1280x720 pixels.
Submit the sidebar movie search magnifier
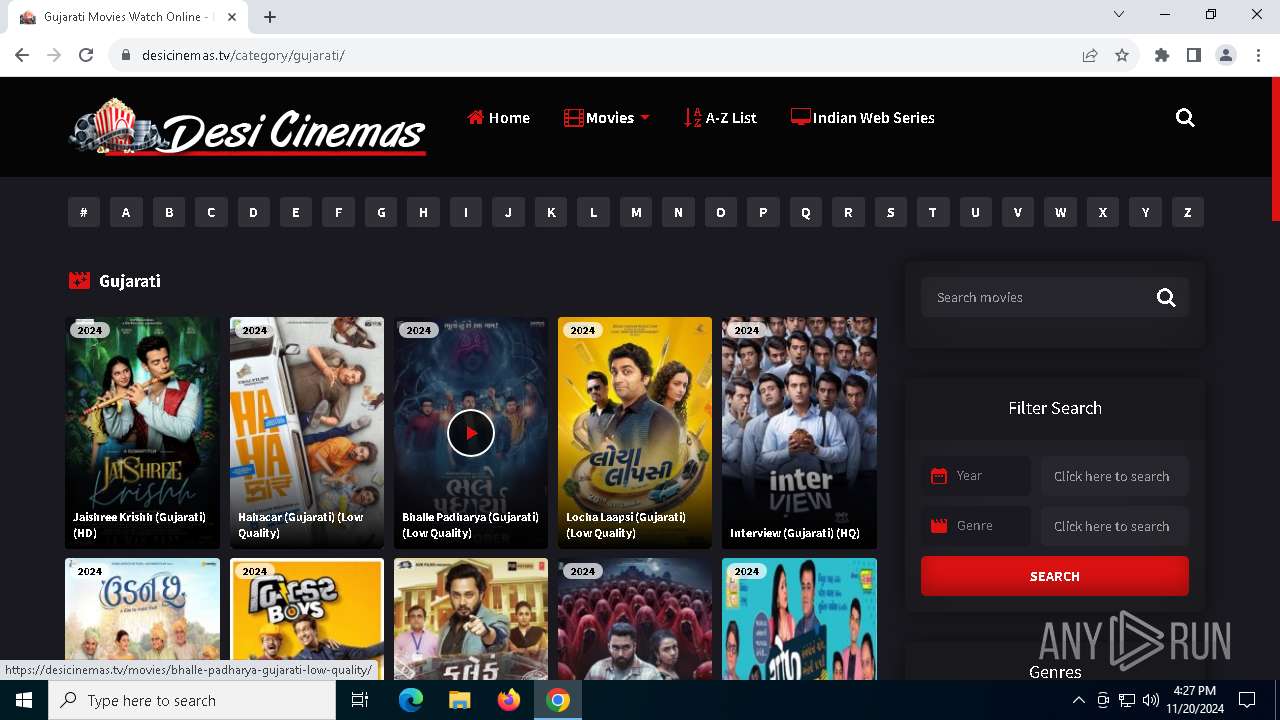pos(1166,297)
